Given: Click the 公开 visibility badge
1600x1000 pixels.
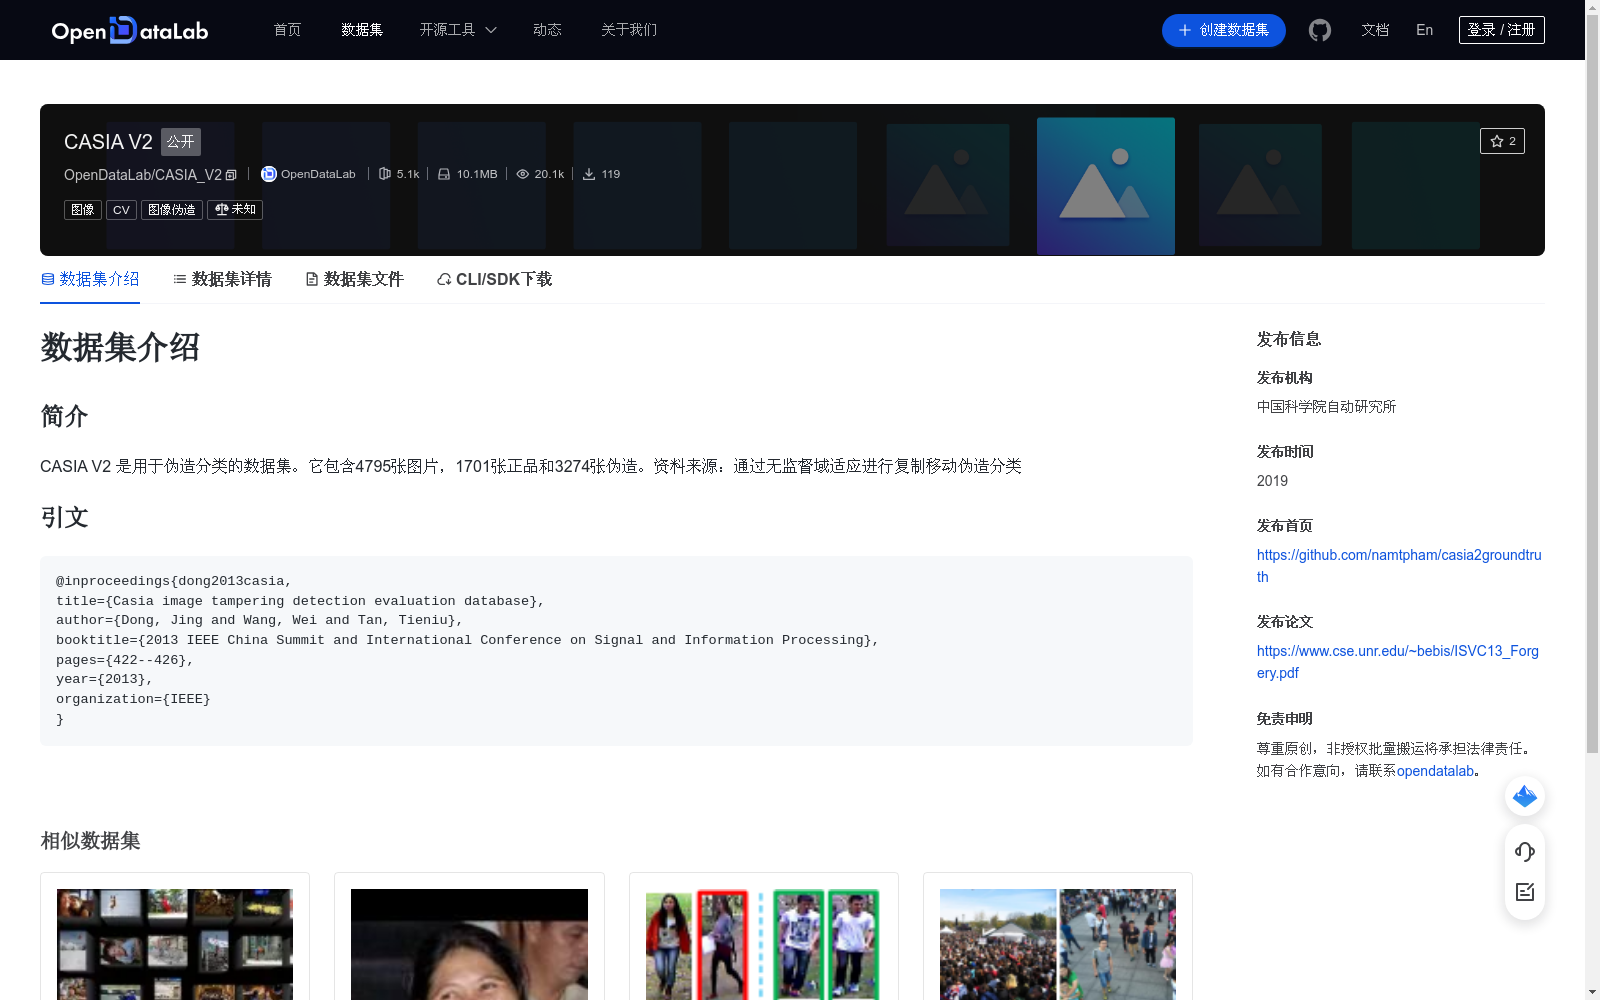Looking at the screenshot, I should point(181,142).
